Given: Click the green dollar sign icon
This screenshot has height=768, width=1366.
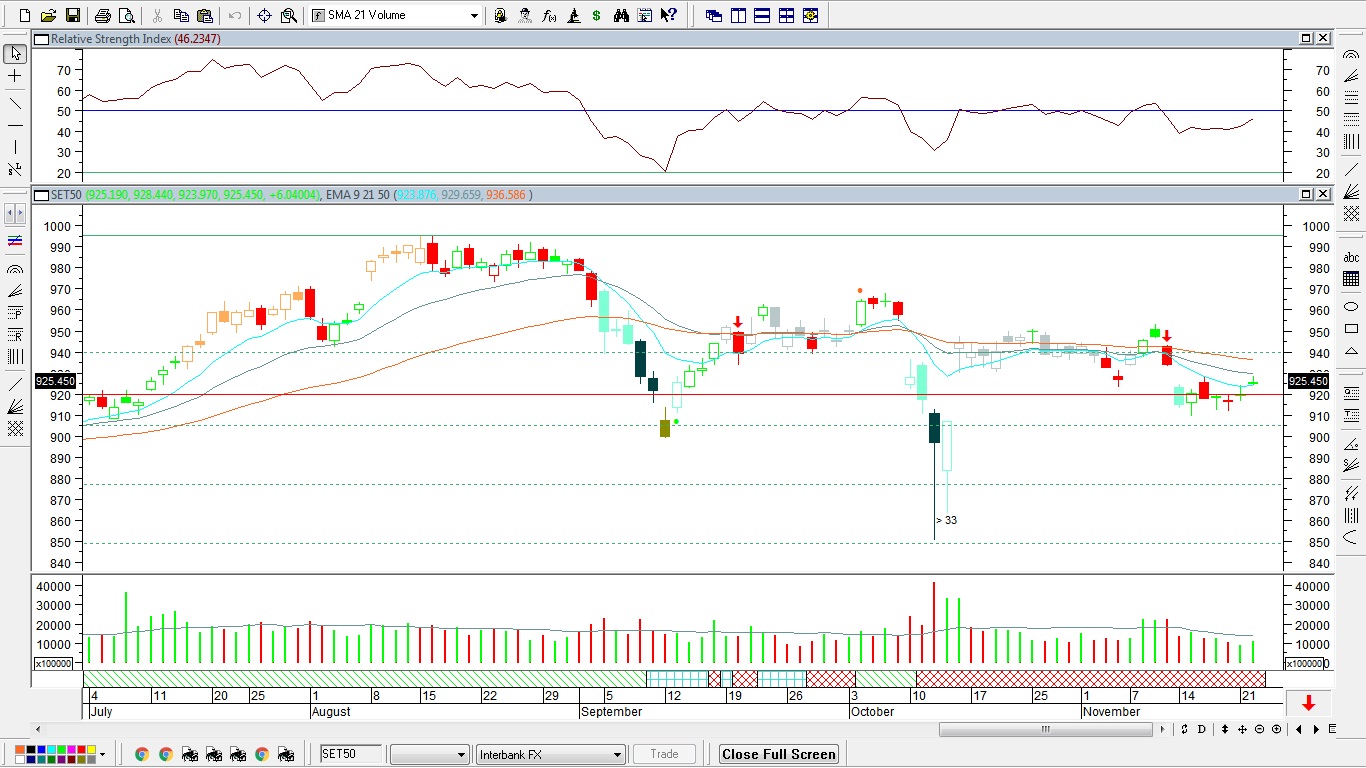Looking at the screenshot, I should (x=597, y=15).
